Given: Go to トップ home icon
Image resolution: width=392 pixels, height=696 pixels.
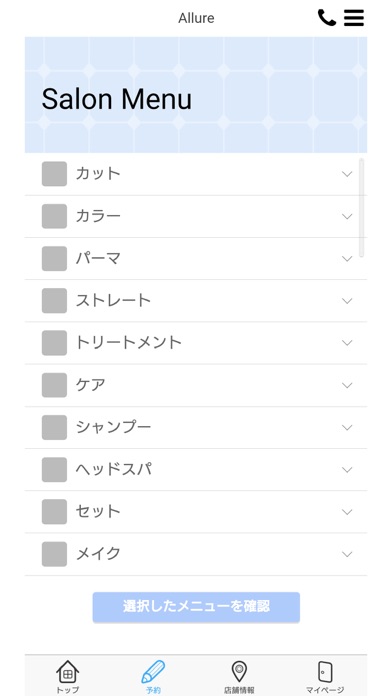Looking at the screenshot, I should (x=67, y=672).
